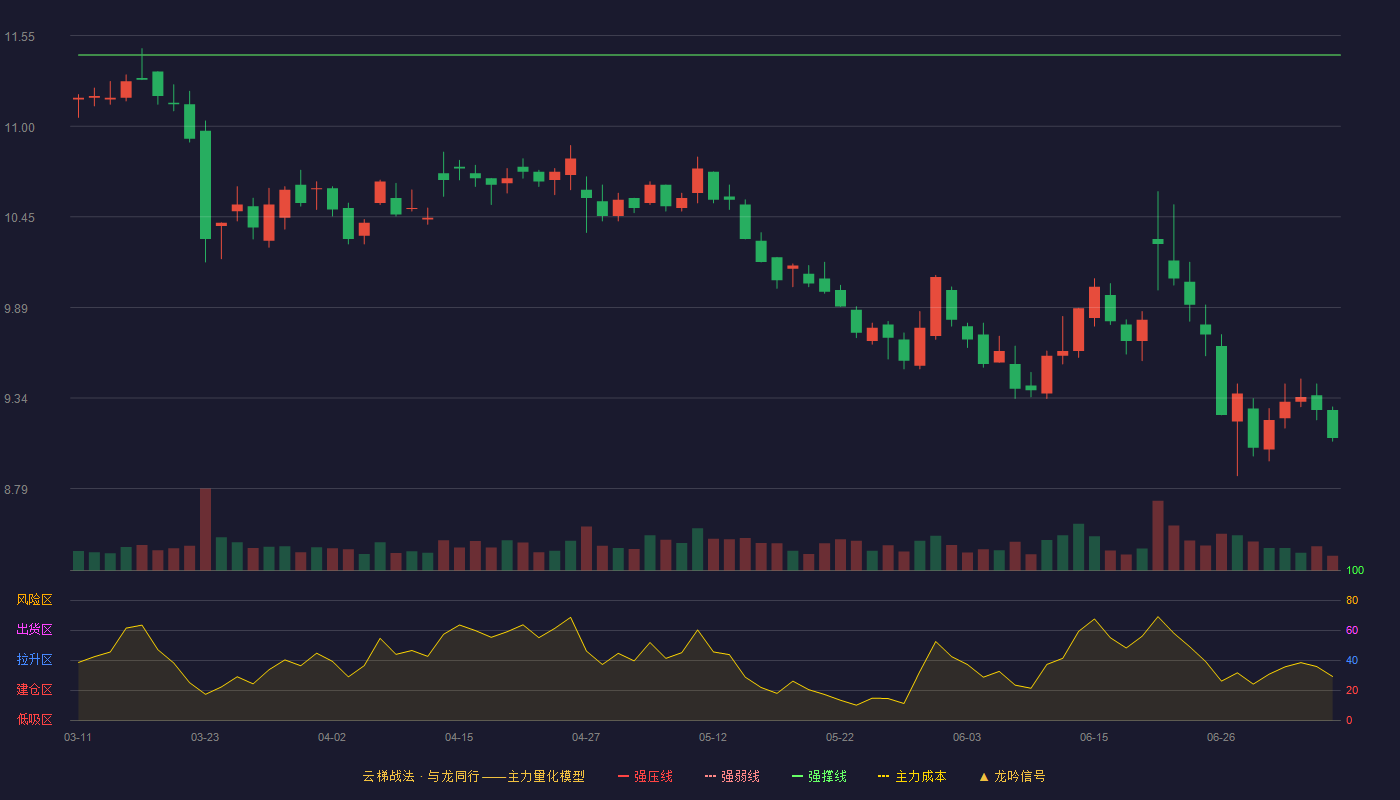Click the green 100 indicator scale value
1400x800 pixels.
pos(1355,571)
